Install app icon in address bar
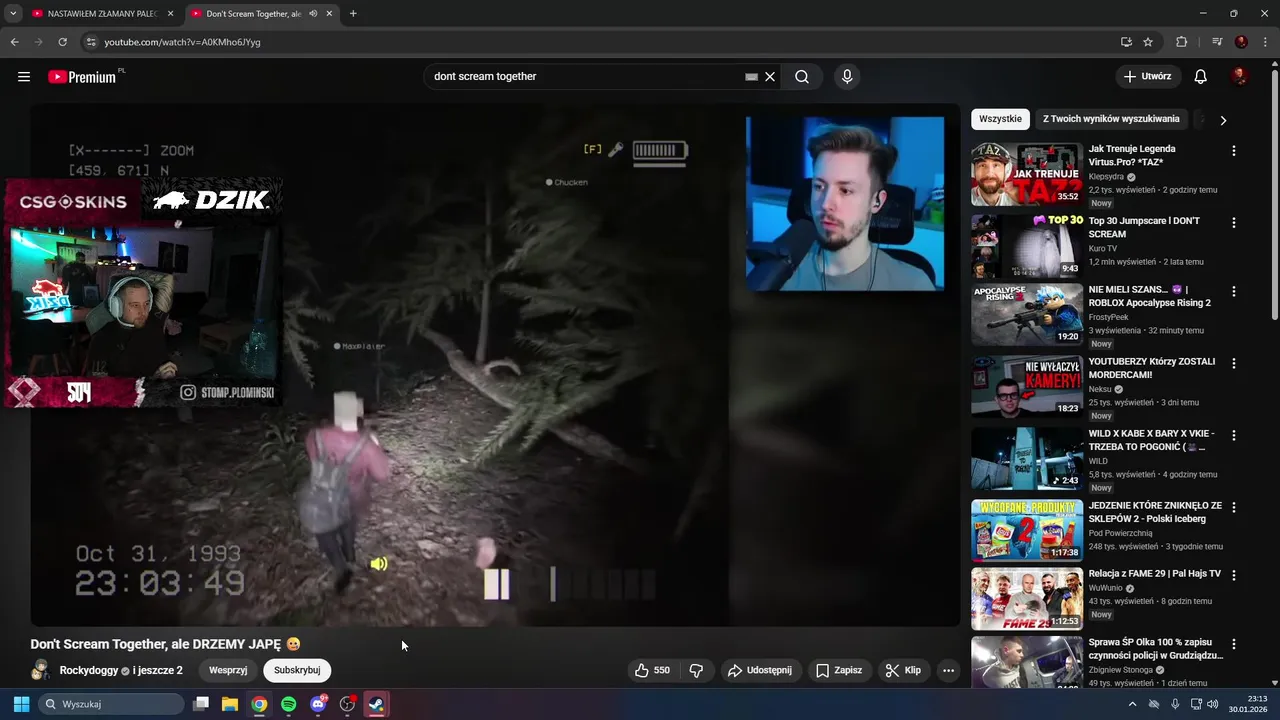Image resolution: width=1280 pixels, height=720 pixels. [x=1126, y=42]
